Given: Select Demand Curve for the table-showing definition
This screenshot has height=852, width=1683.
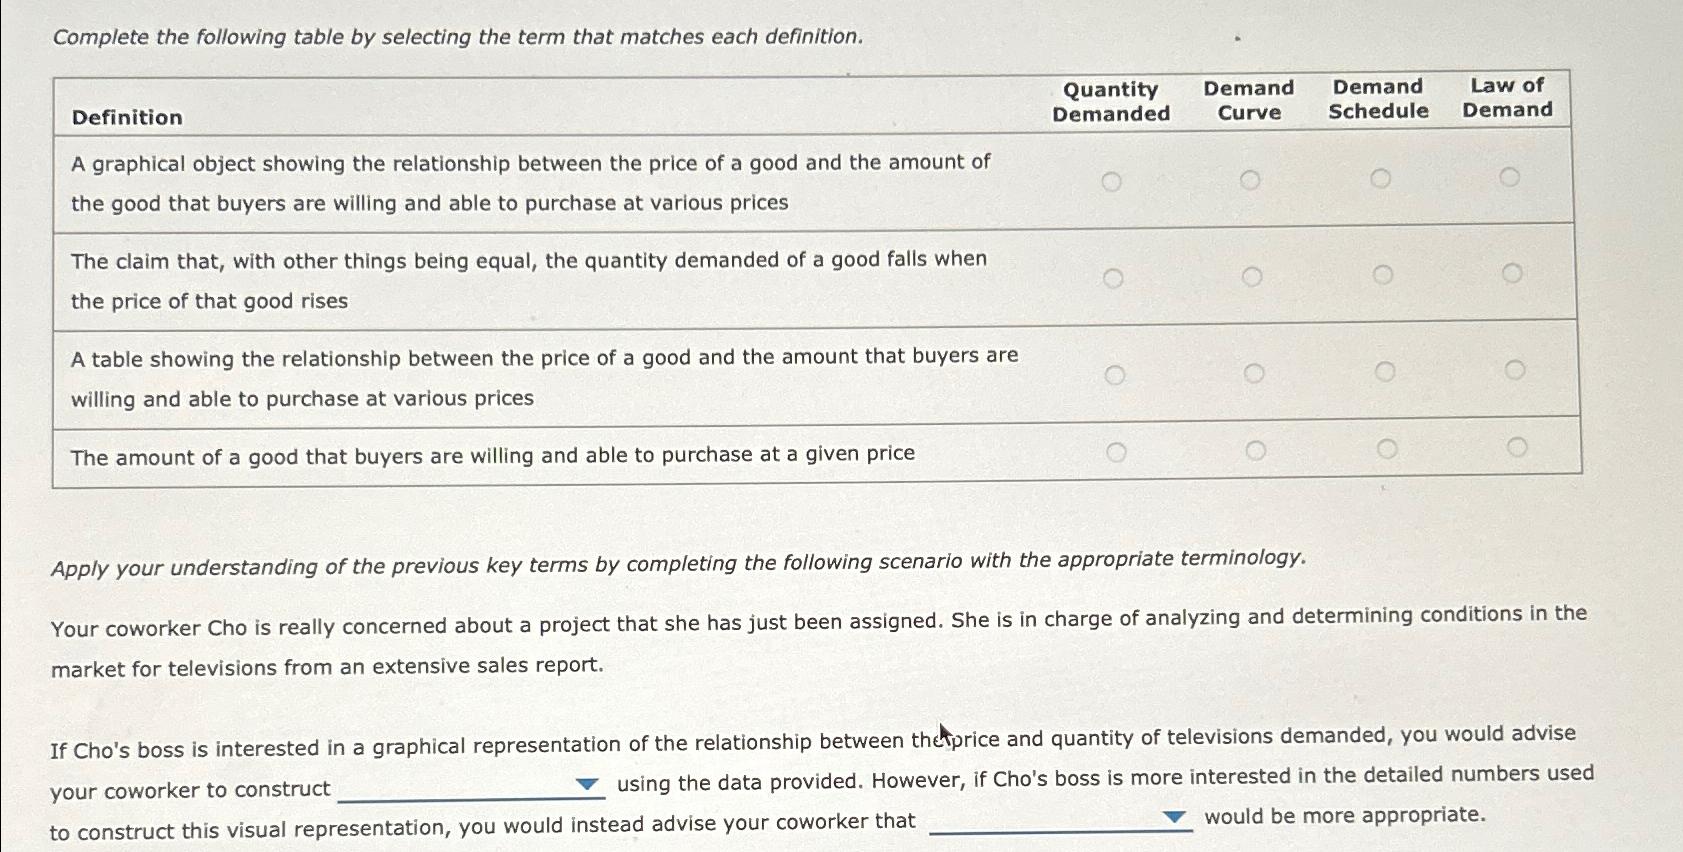Looking at the screenshot, I should point(1251,373).
